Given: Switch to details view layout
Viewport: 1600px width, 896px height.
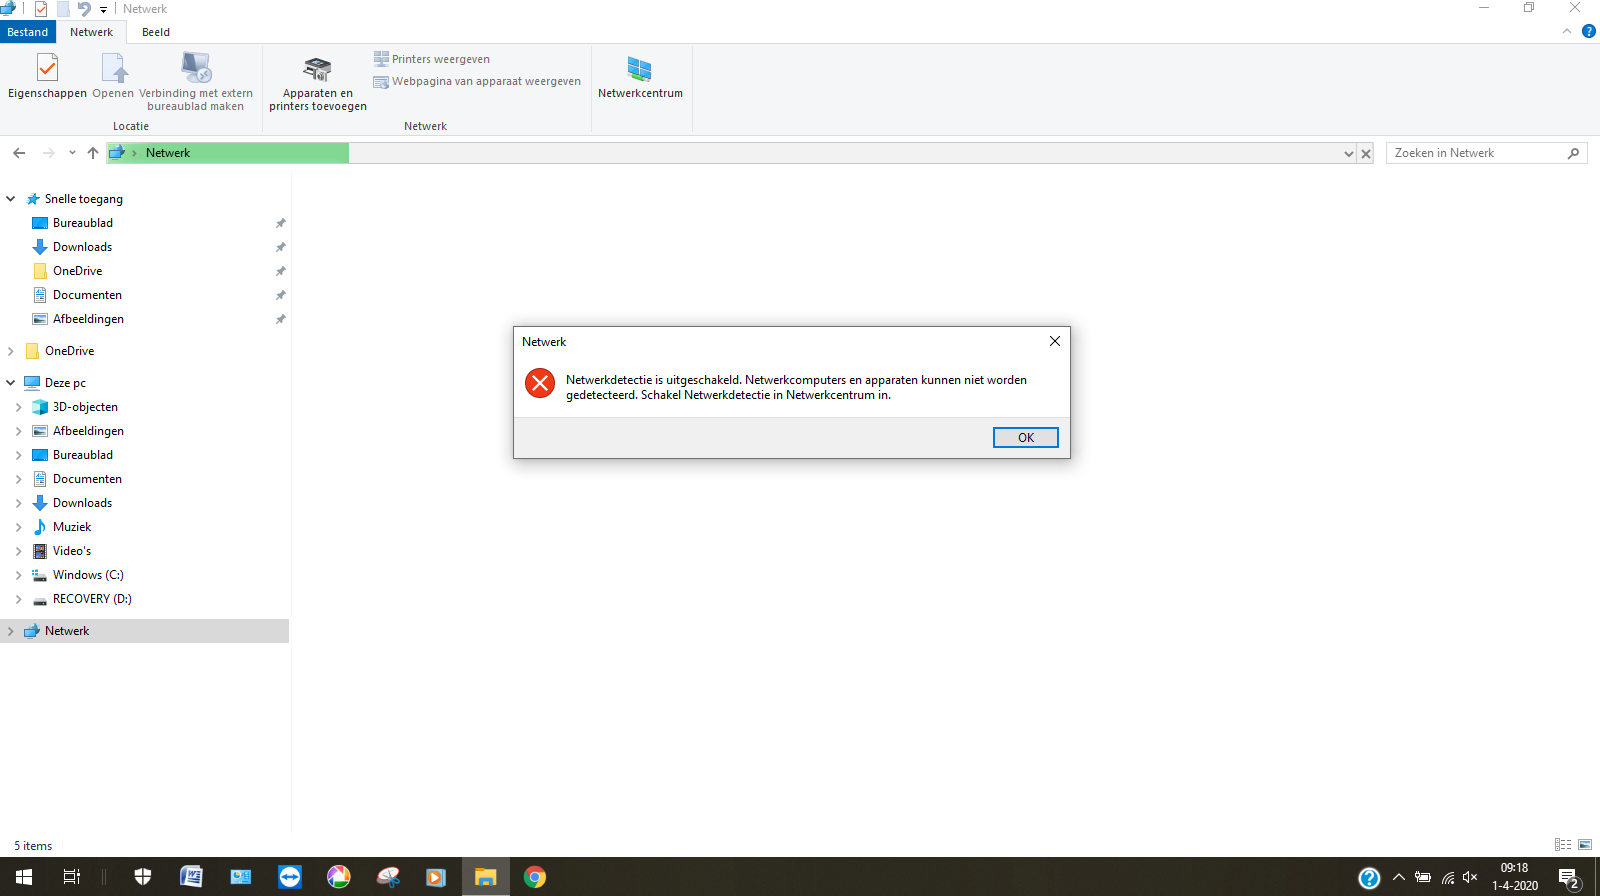Looking at the screenshot, I should [x=1563, y=845].
